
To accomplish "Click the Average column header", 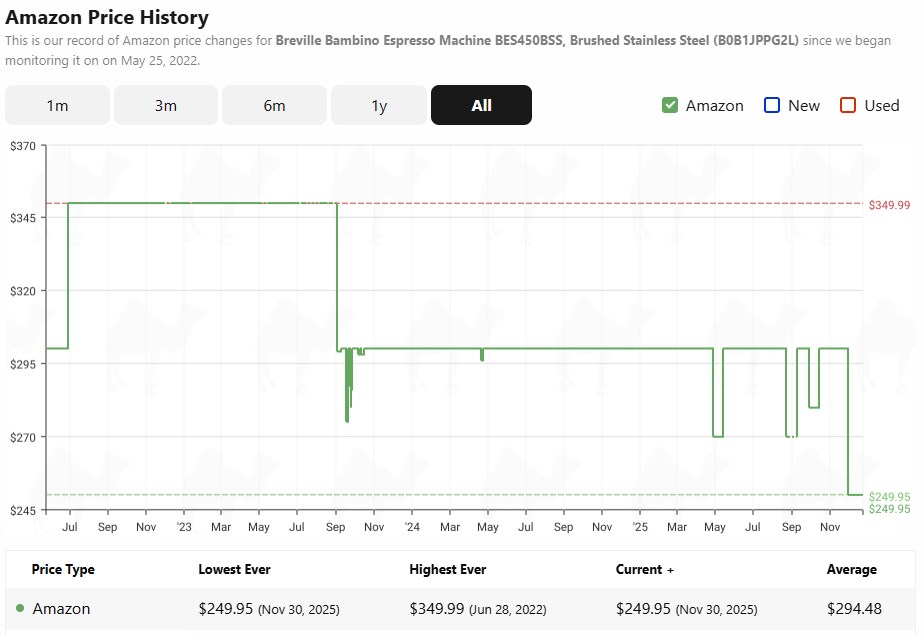I will [x=851, y=569].
